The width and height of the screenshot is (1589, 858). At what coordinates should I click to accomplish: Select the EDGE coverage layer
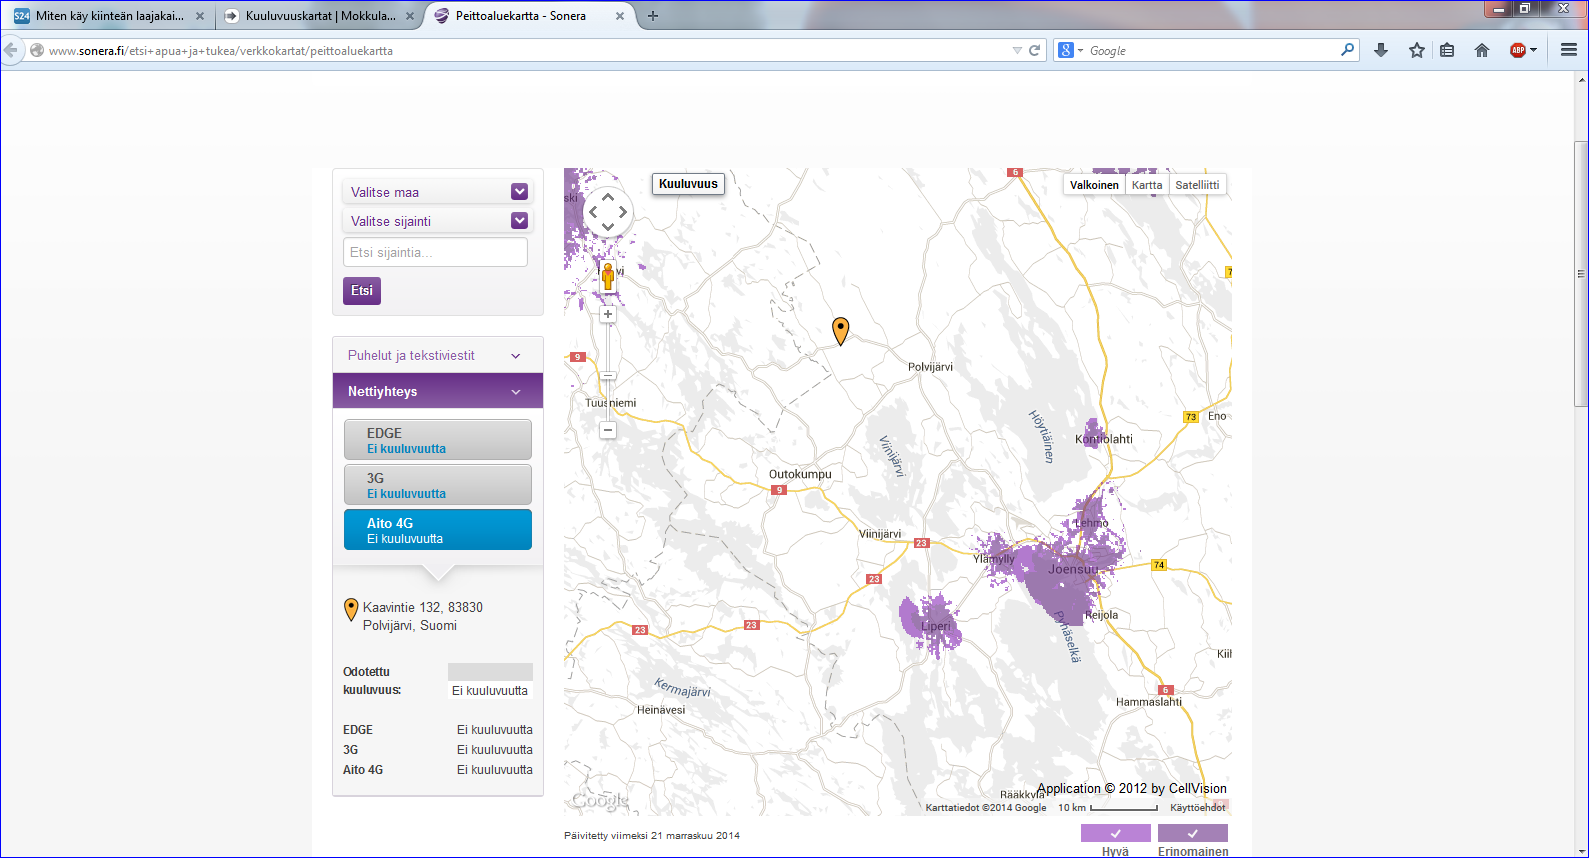tap(438, 440)
